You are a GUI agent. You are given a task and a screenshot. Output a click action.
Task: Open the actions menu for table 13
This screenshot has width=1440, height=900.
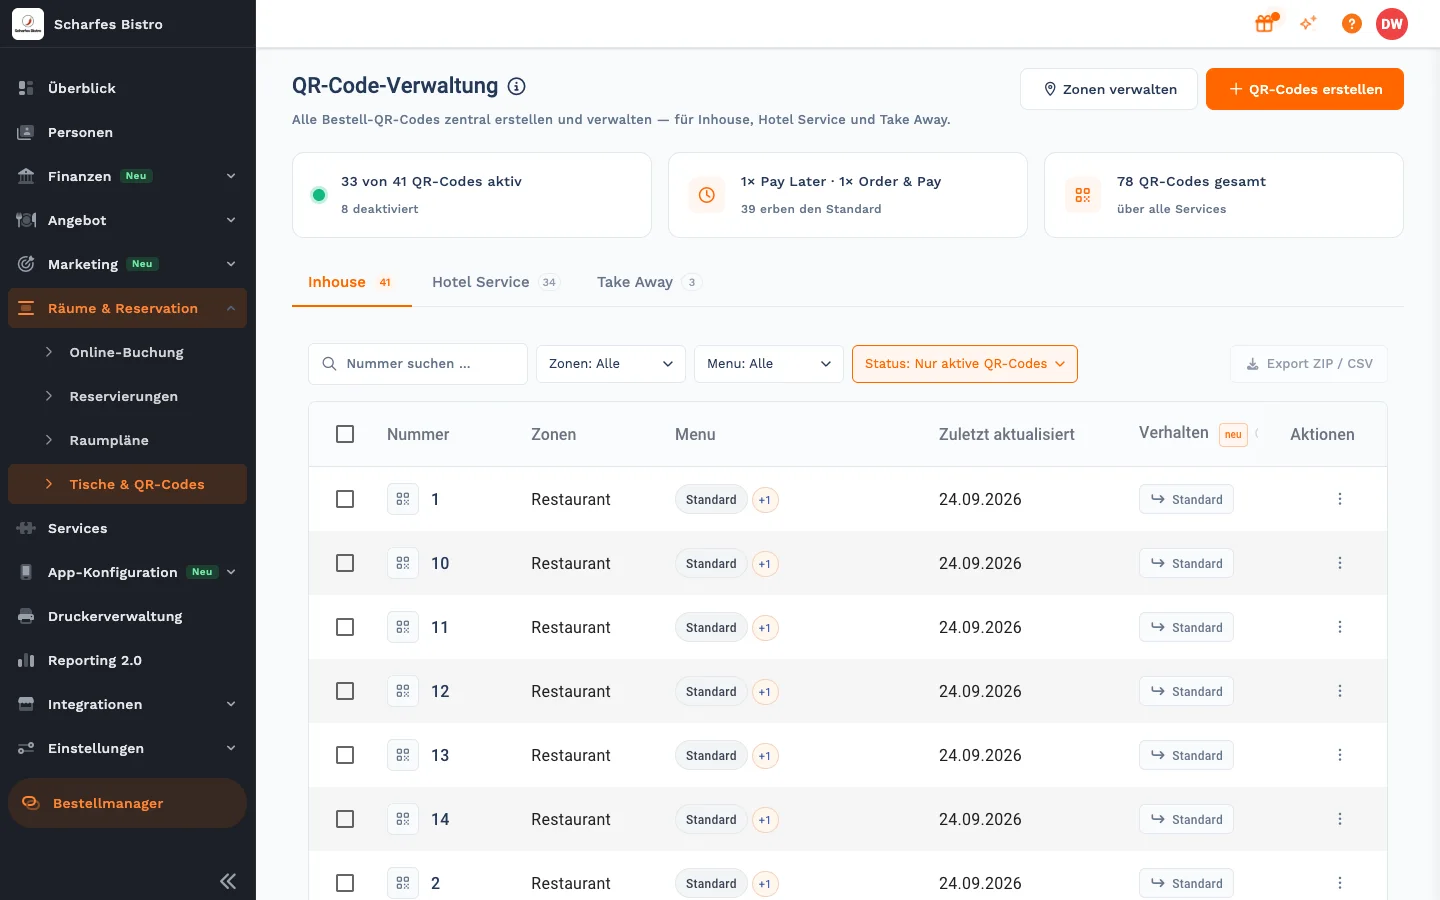(x=1340, y=755)
